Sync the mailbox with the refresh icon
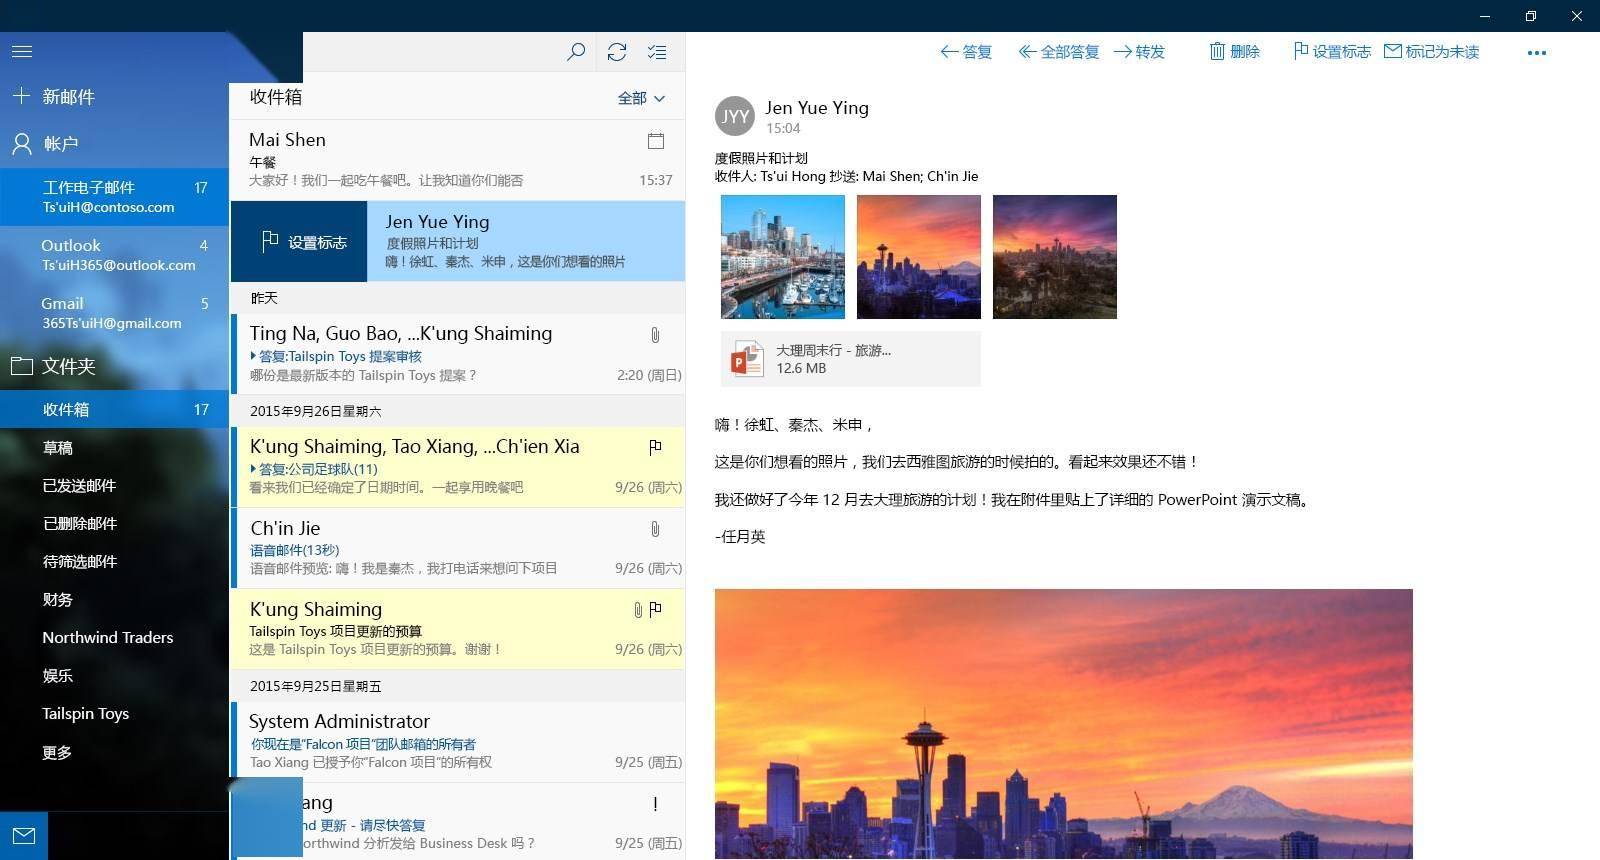Screen dimensions: 1600x860 617,52
